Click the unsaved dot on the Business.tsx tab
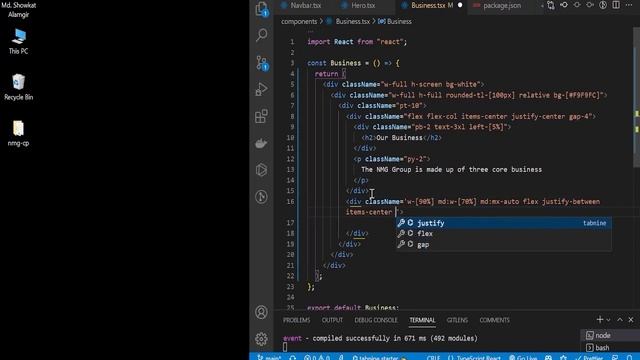Screen dimensions: 640x360 [x=460, y=5]
